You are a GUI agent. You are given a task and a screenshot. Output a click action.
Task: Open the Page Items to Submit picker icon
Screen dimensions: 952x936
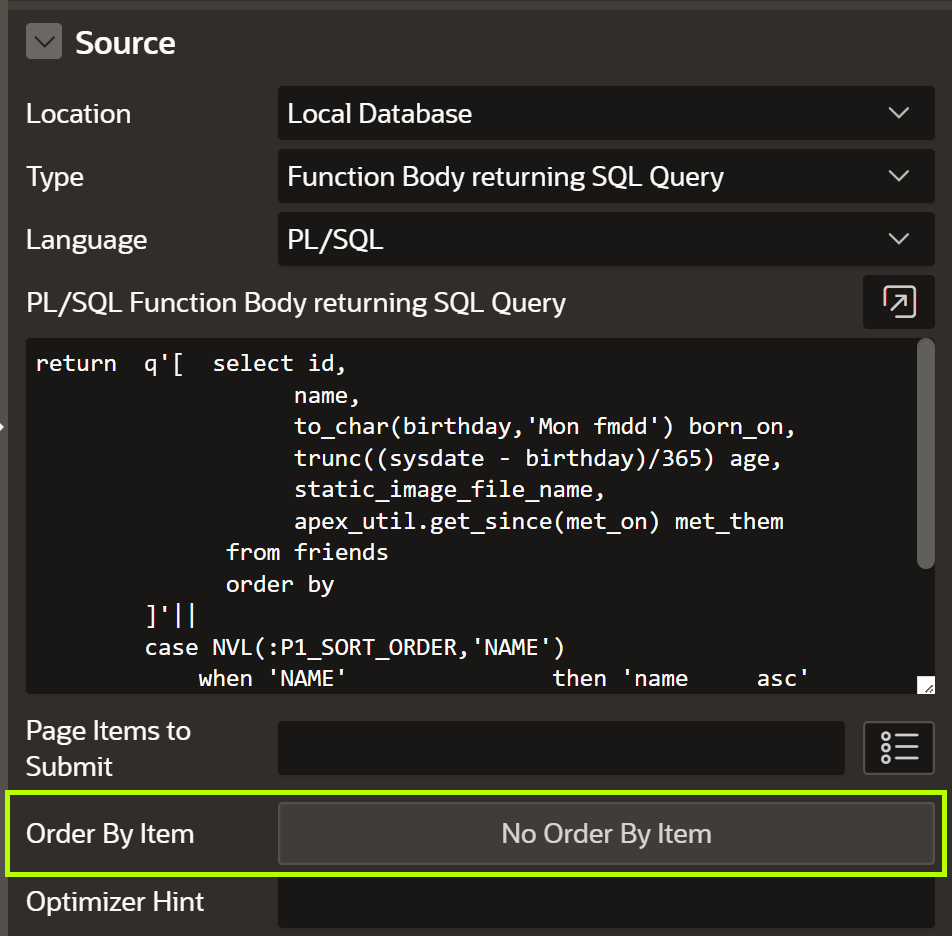click(x=898, y=748)
